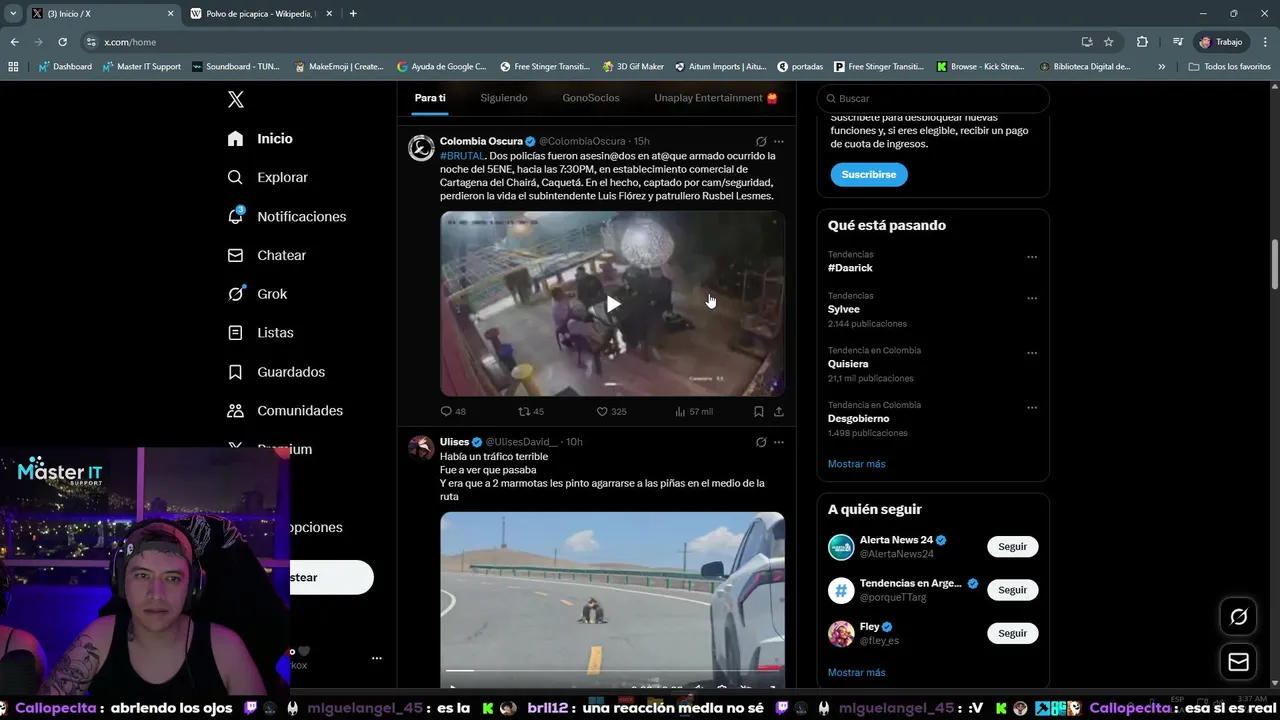Open options for Quisiera trend
The image size is (1280, 720).
(x=1032, y=353)
